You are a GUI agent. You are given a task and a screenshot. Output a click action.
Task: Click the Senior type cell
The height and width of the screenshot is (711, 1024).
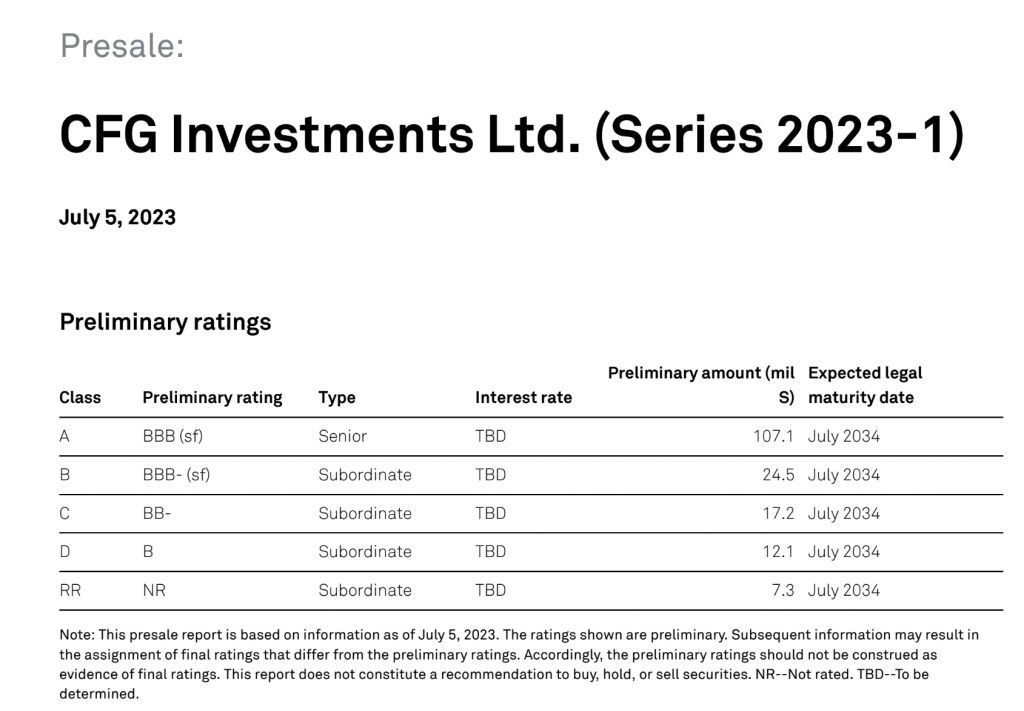click(x=342, y=436)
